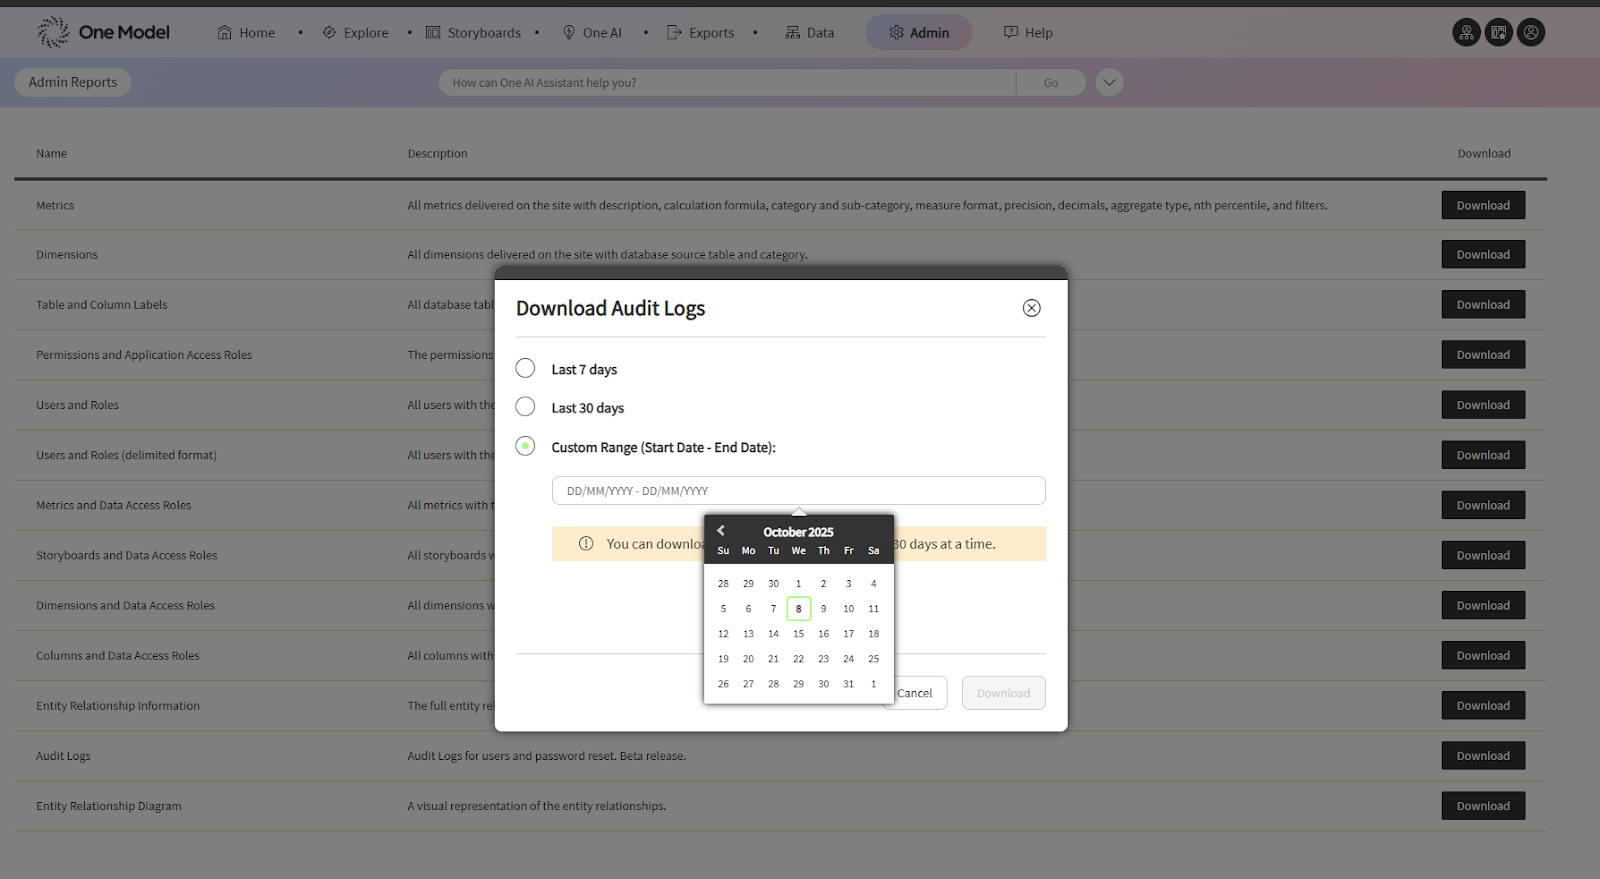Open the Help menu
1600x879 pixels.
pos(1028,33)
